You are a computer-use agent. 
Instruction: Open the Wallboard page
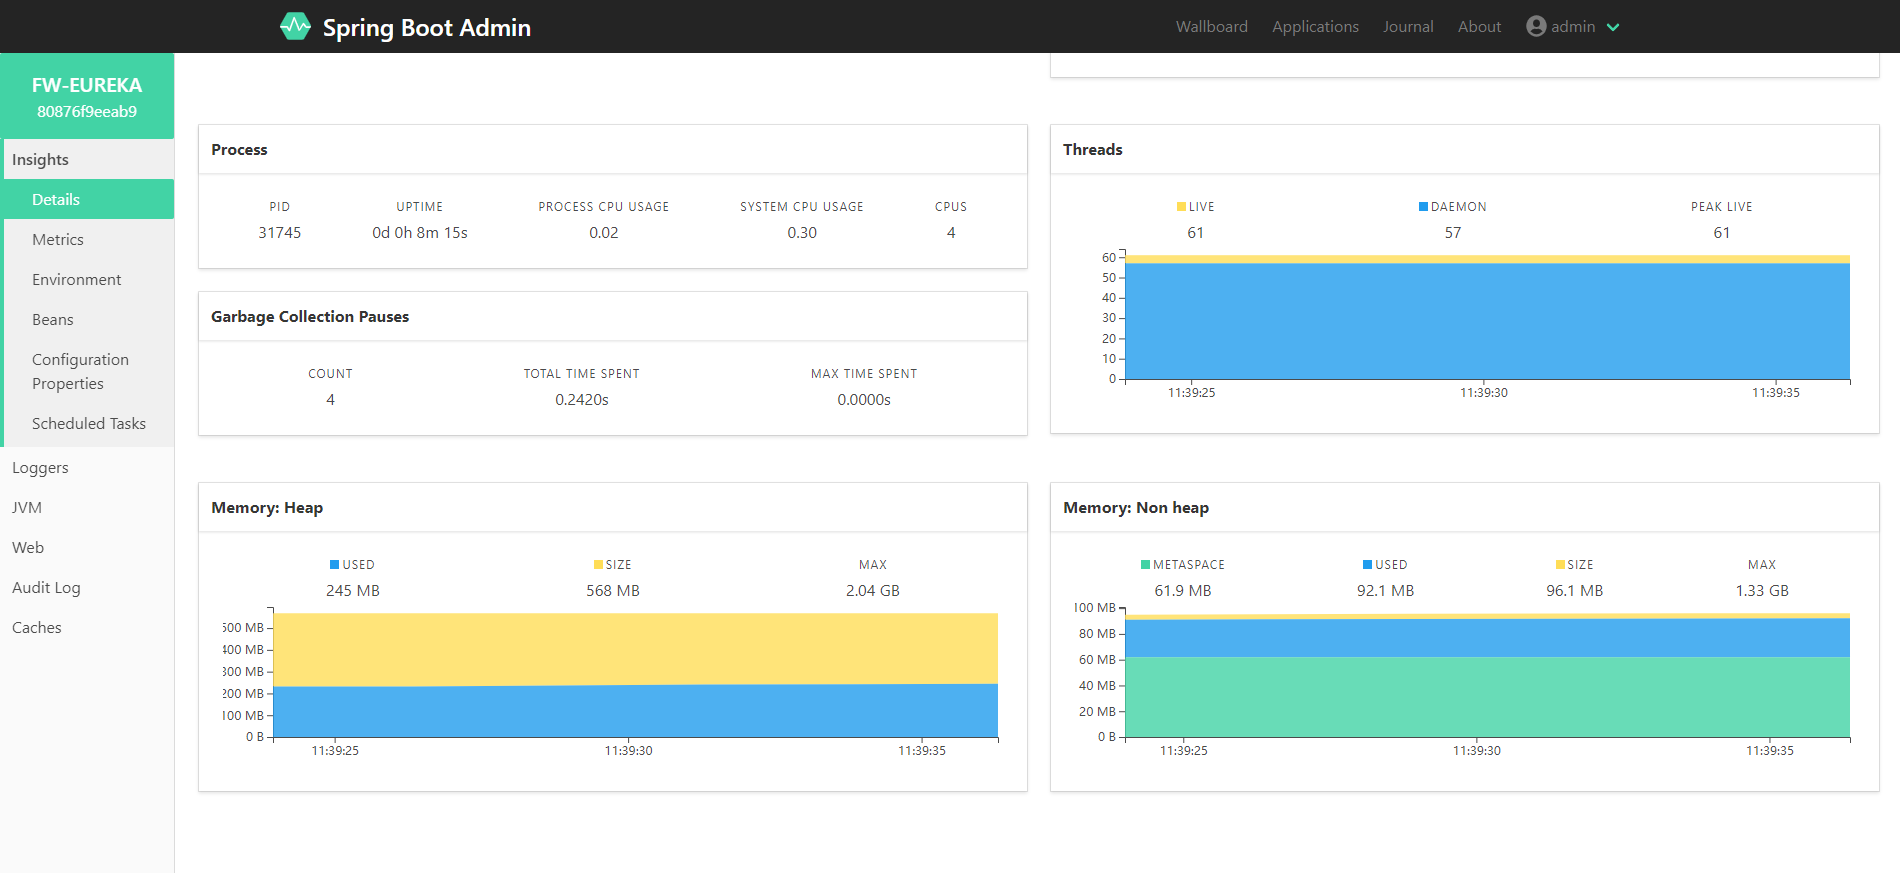pyautogui.click(x=1211, y=26)
